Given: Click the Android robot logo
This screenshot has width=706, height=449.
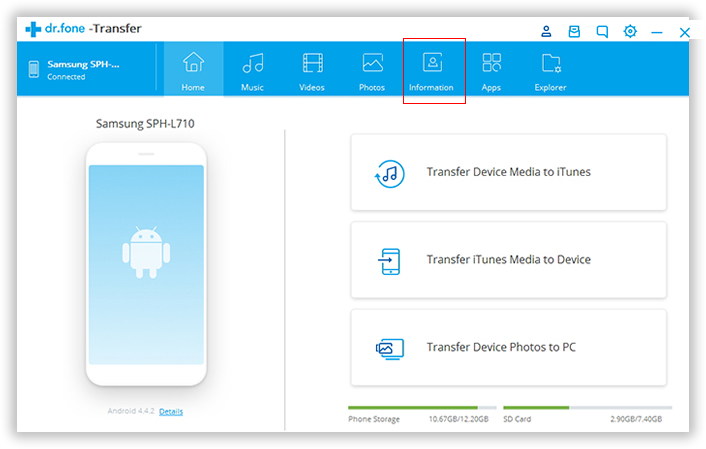Looking at the screenshot, I should pyautogui.click(x=146, y=252).
